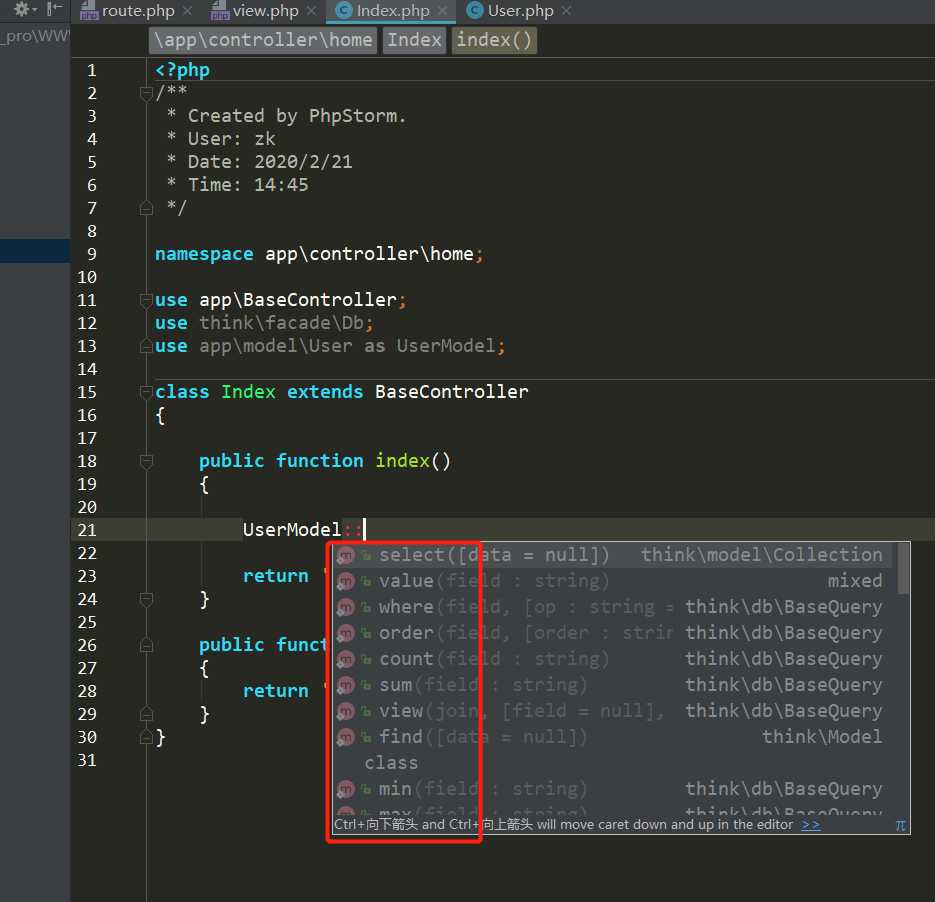Collapse the use imports fold at line 11
This screenshot has width=935, height=902.
(146, 300)
